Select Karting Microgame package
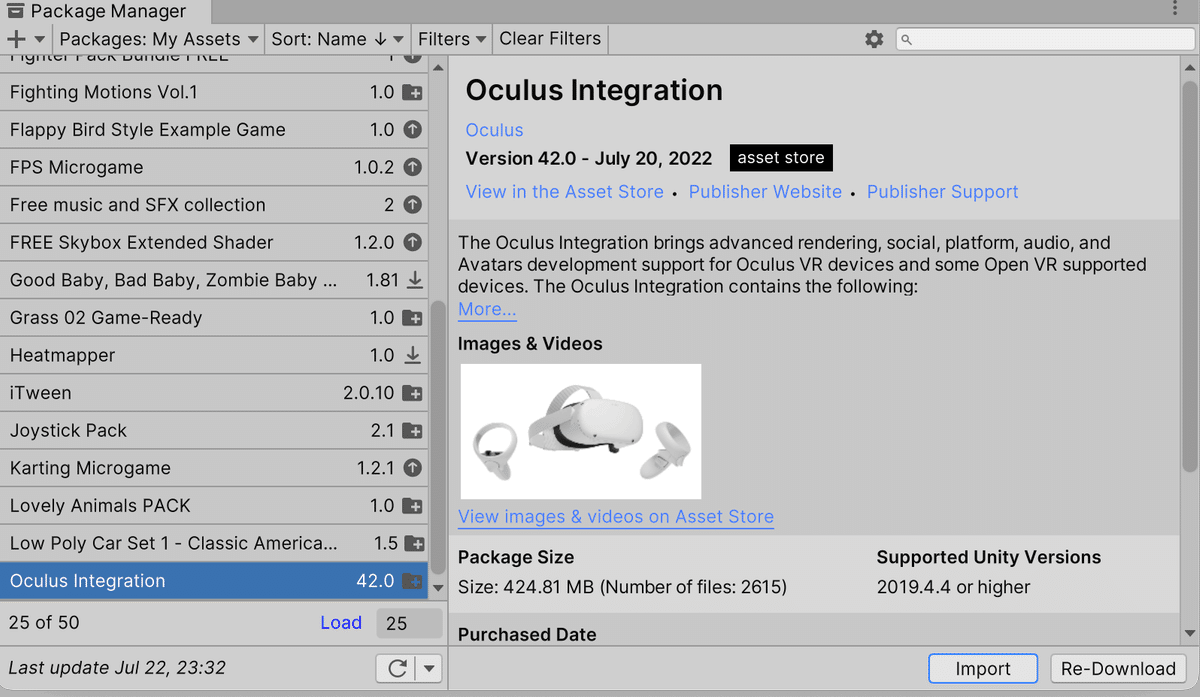Image resolution: width=1200 pixels, height=697 pixels. (x=214, y=468)
